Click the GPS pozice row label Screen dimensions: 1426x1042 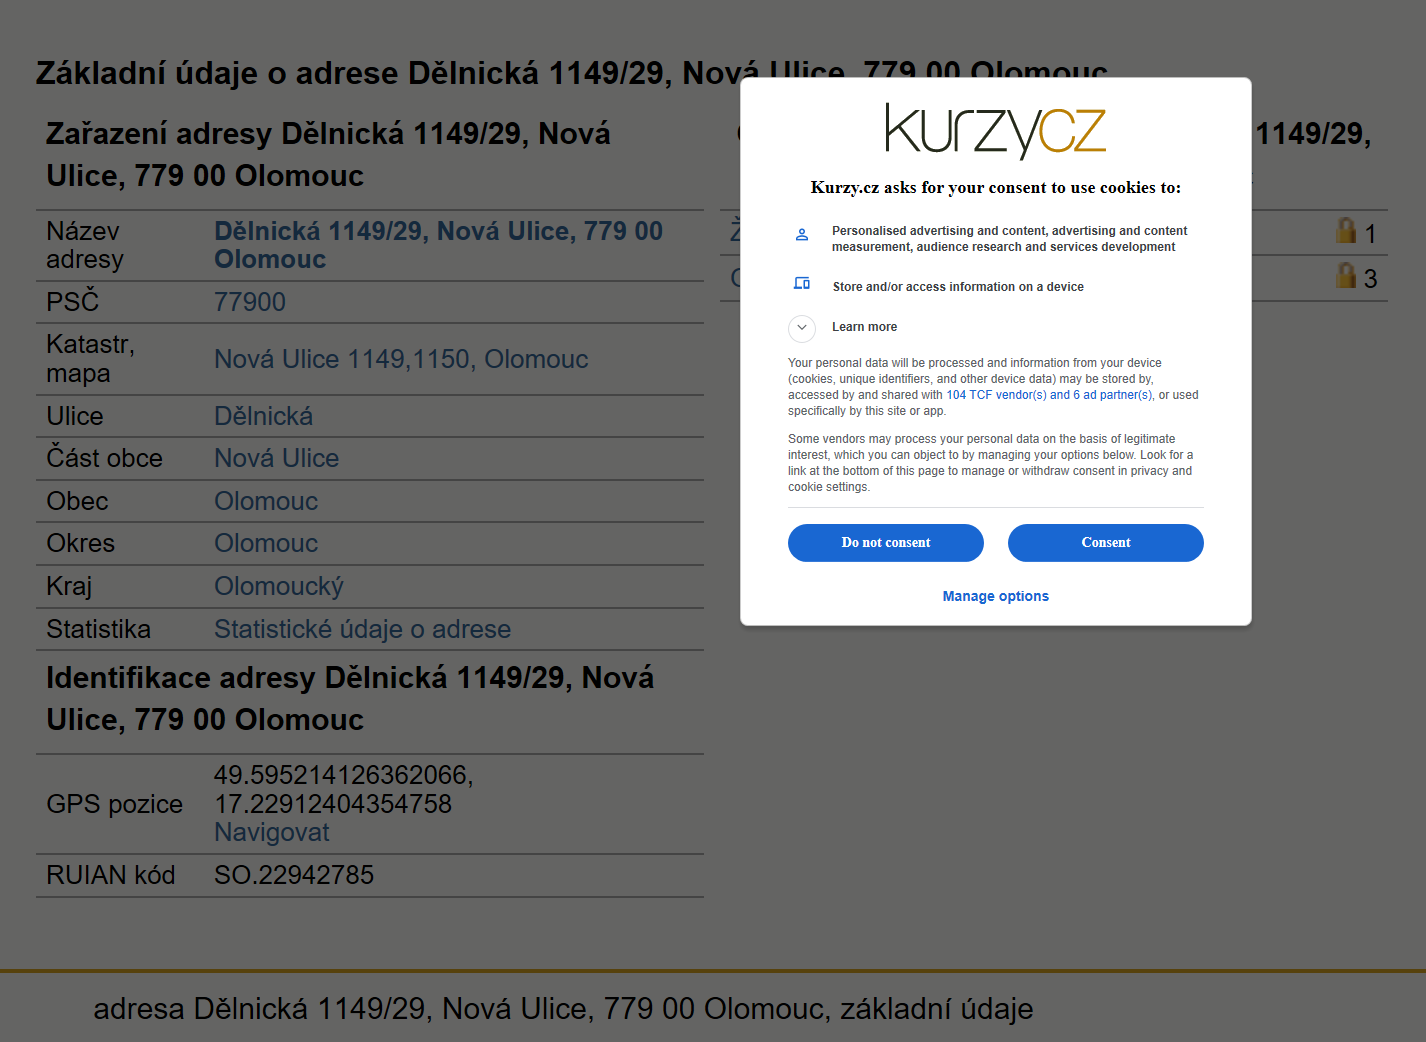(114, 804)
